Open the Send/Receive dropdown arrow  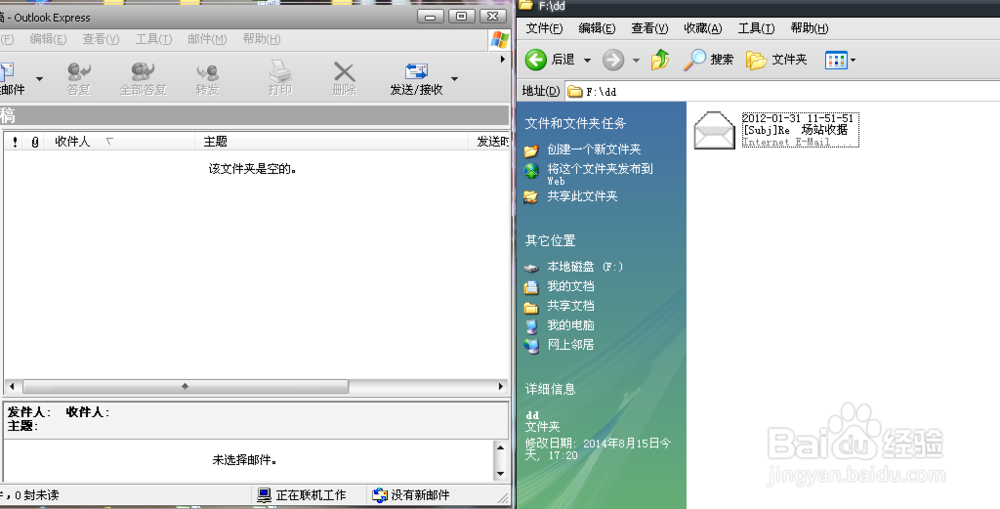[455, 79]
